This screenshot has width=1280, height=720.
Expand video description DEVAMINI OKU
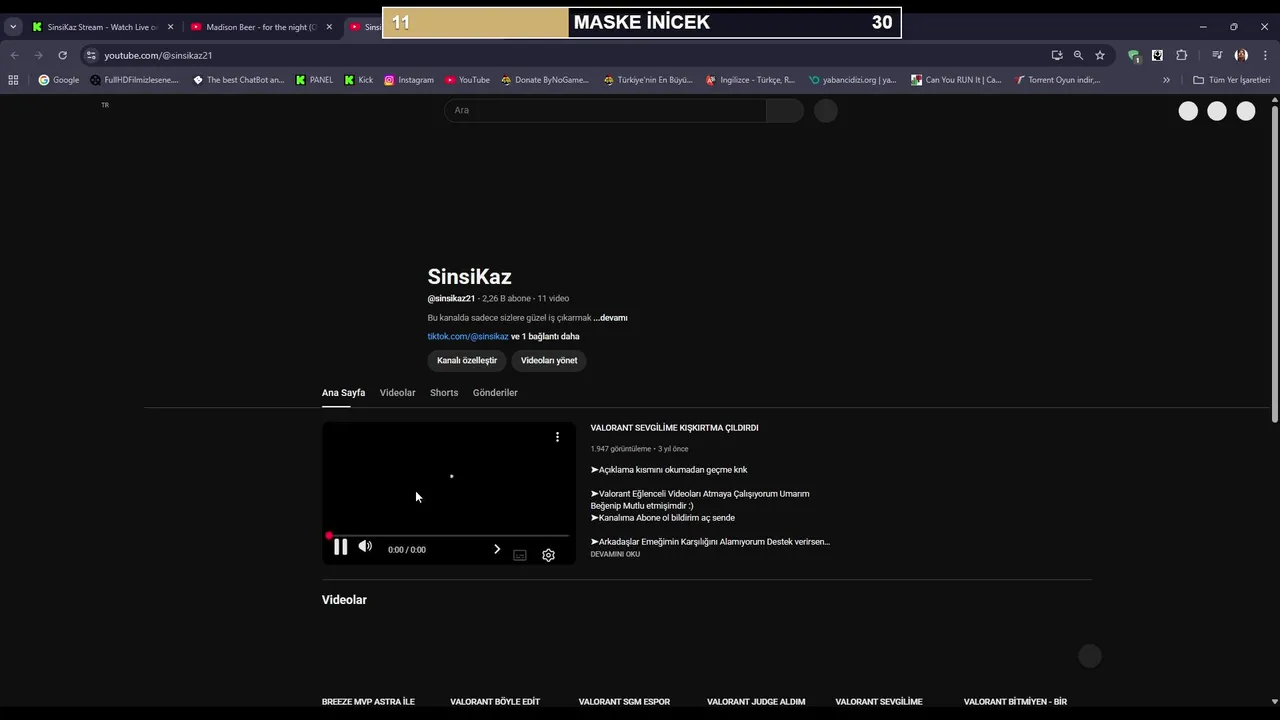tap(615, 554)
